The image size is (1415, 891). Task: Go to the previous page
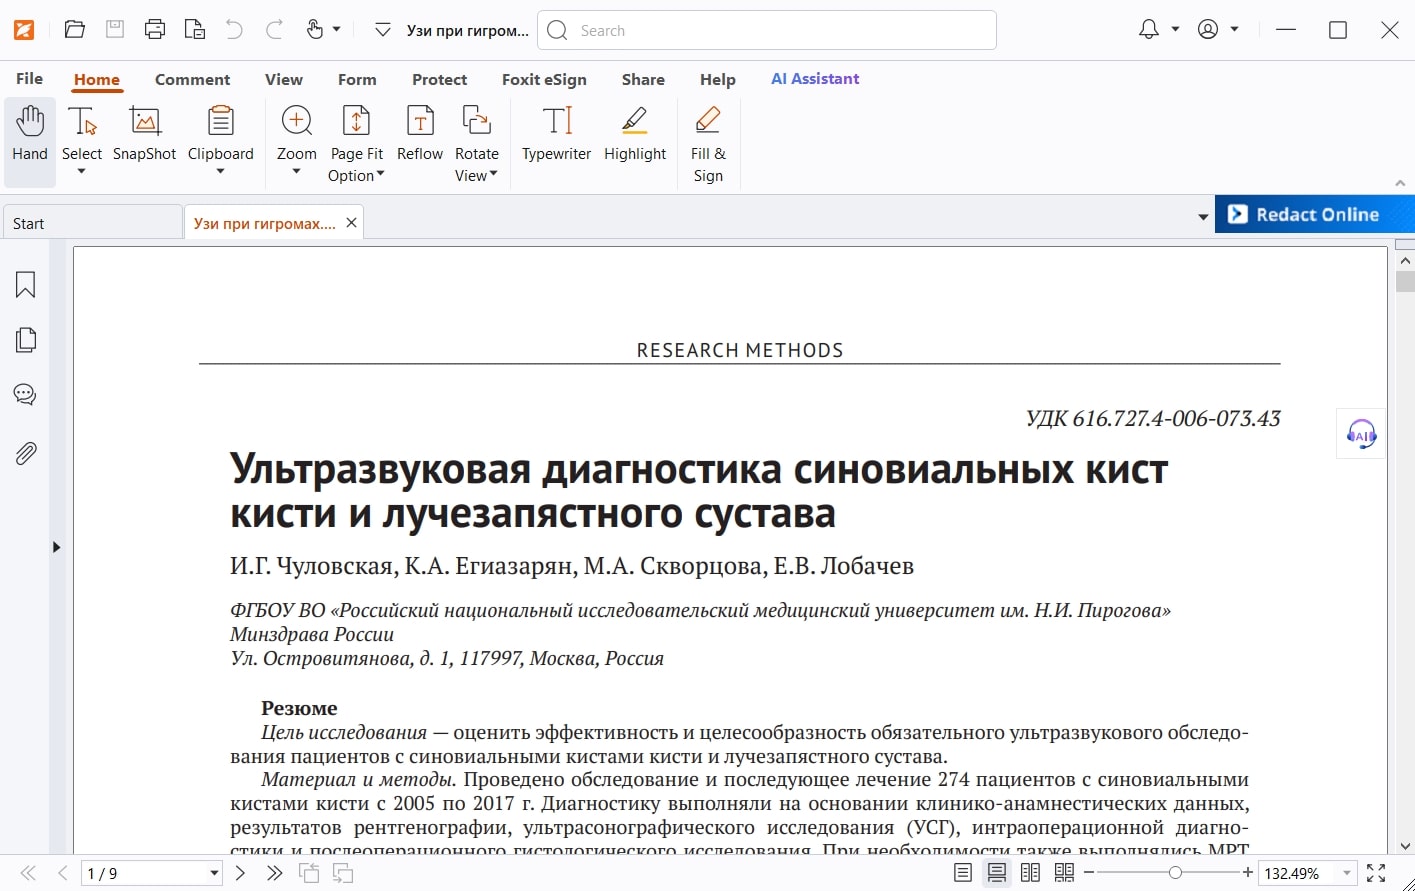point(62,873)
